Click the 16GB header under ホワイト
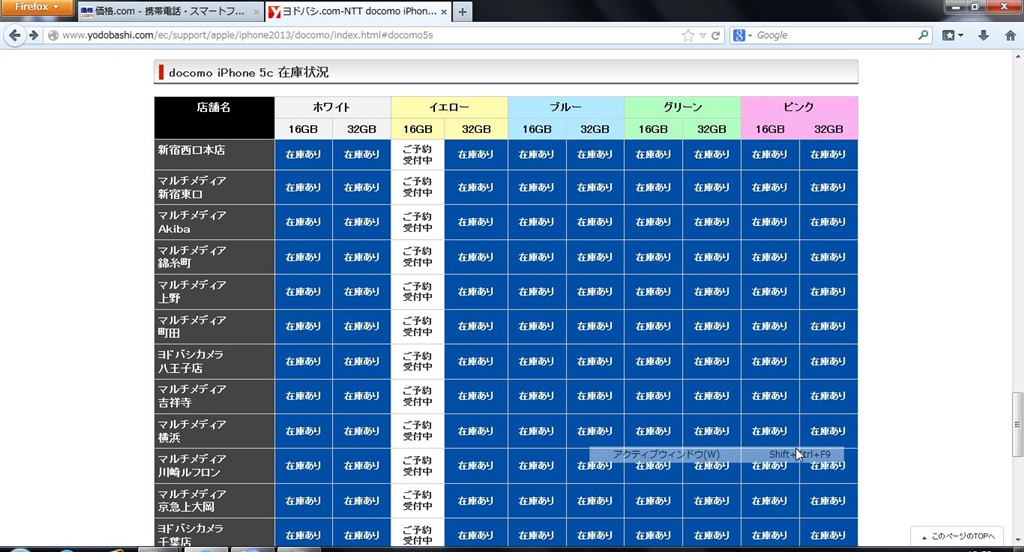The height and width of the screenshot is (552, 1024). tap(304, 129)
